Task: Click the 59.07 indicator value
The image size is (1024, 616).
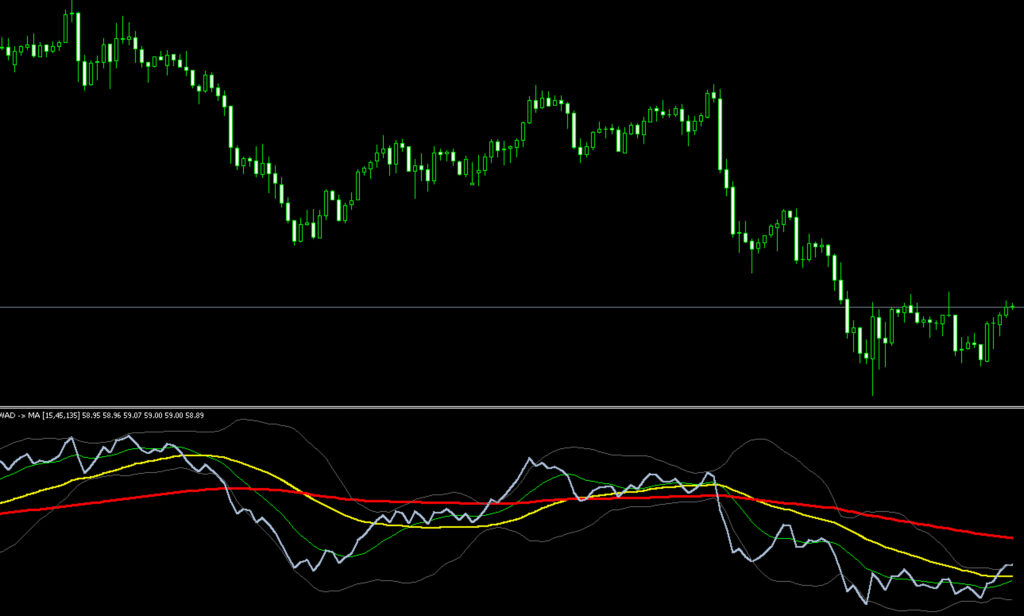Action: click(x=133, y=415)
